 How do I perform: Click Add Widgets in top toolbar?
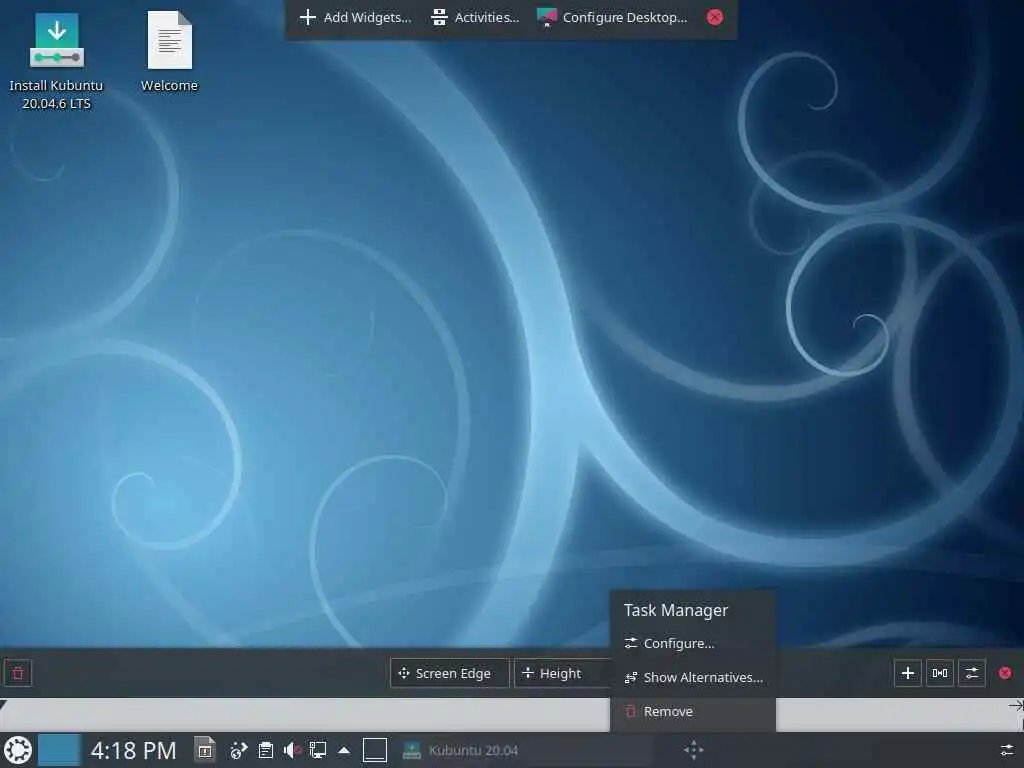click(355, 18)
